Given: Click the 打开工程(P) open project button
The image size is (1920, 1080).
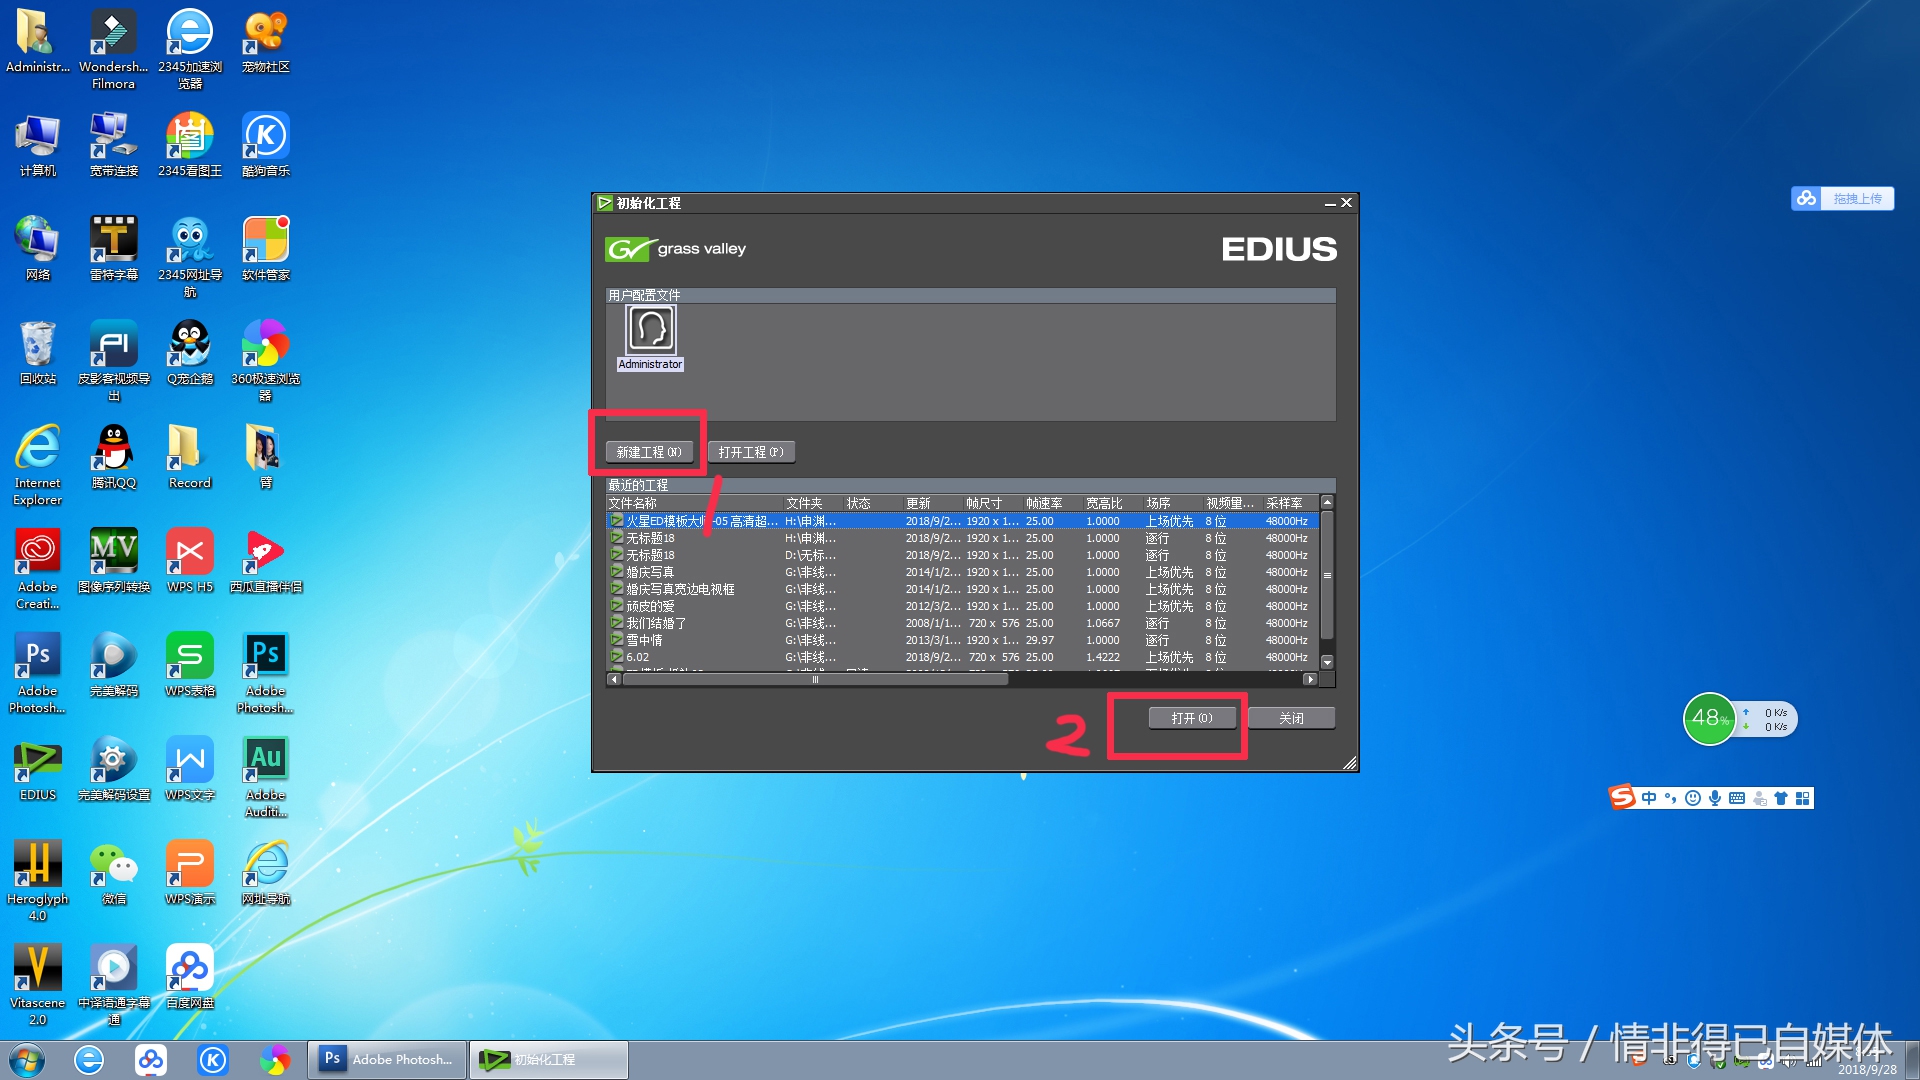Looking at the screenshot, I should [751, 451].
